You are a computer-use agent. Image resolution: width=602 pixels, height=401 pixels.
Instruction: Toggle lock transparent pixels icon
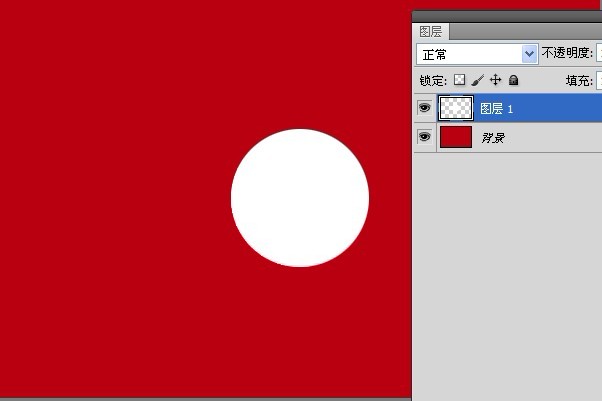click(x=460, y=80)
